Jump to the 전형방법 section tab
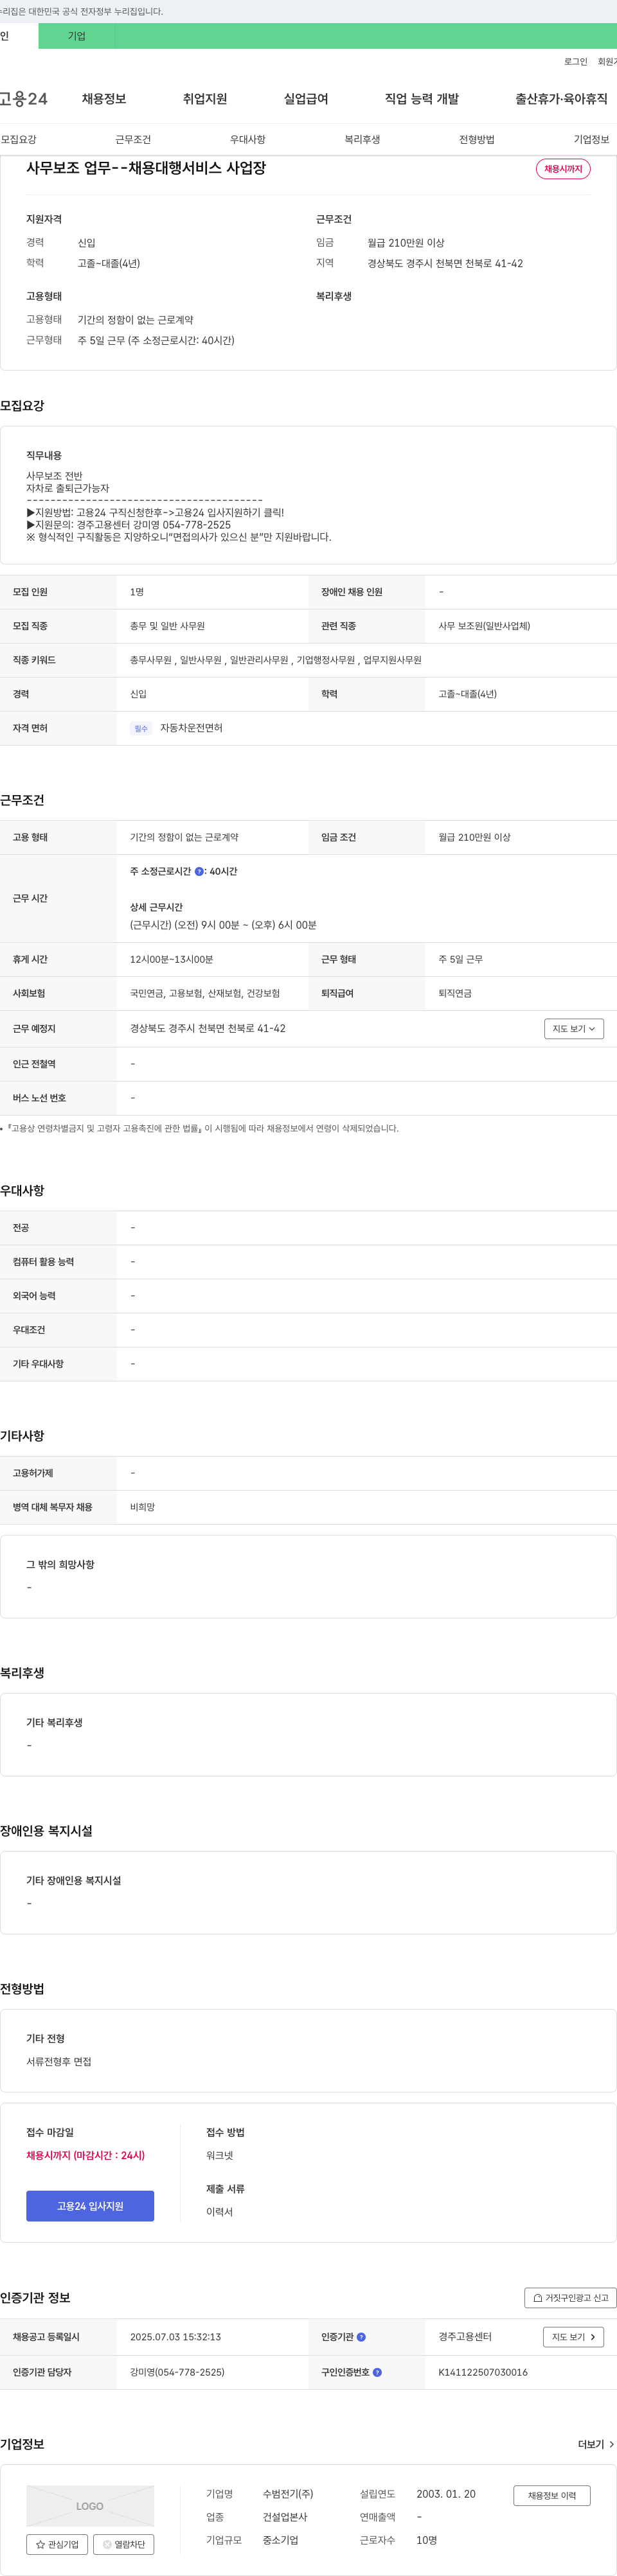This screenshot has width=617, height=2576. point(477,139)
